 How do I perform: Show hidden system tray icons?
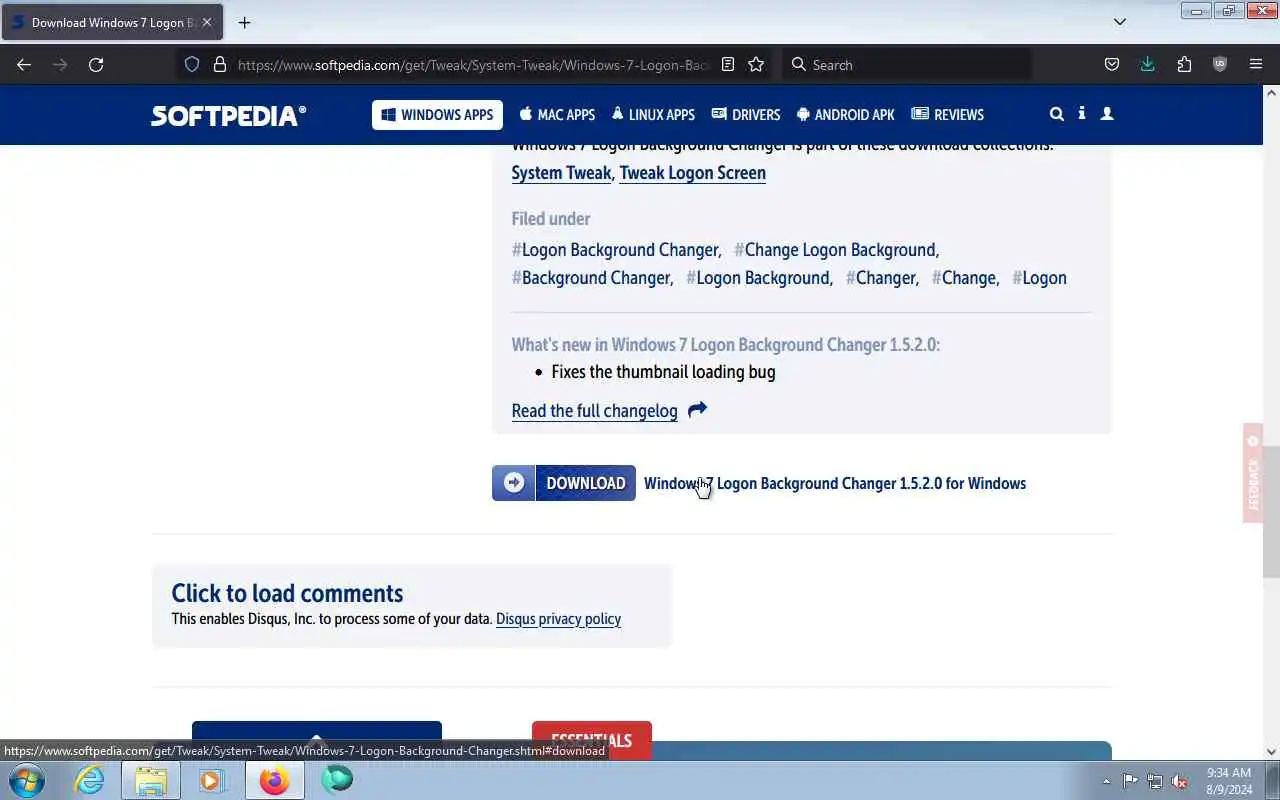click(x=1106, y=781)
